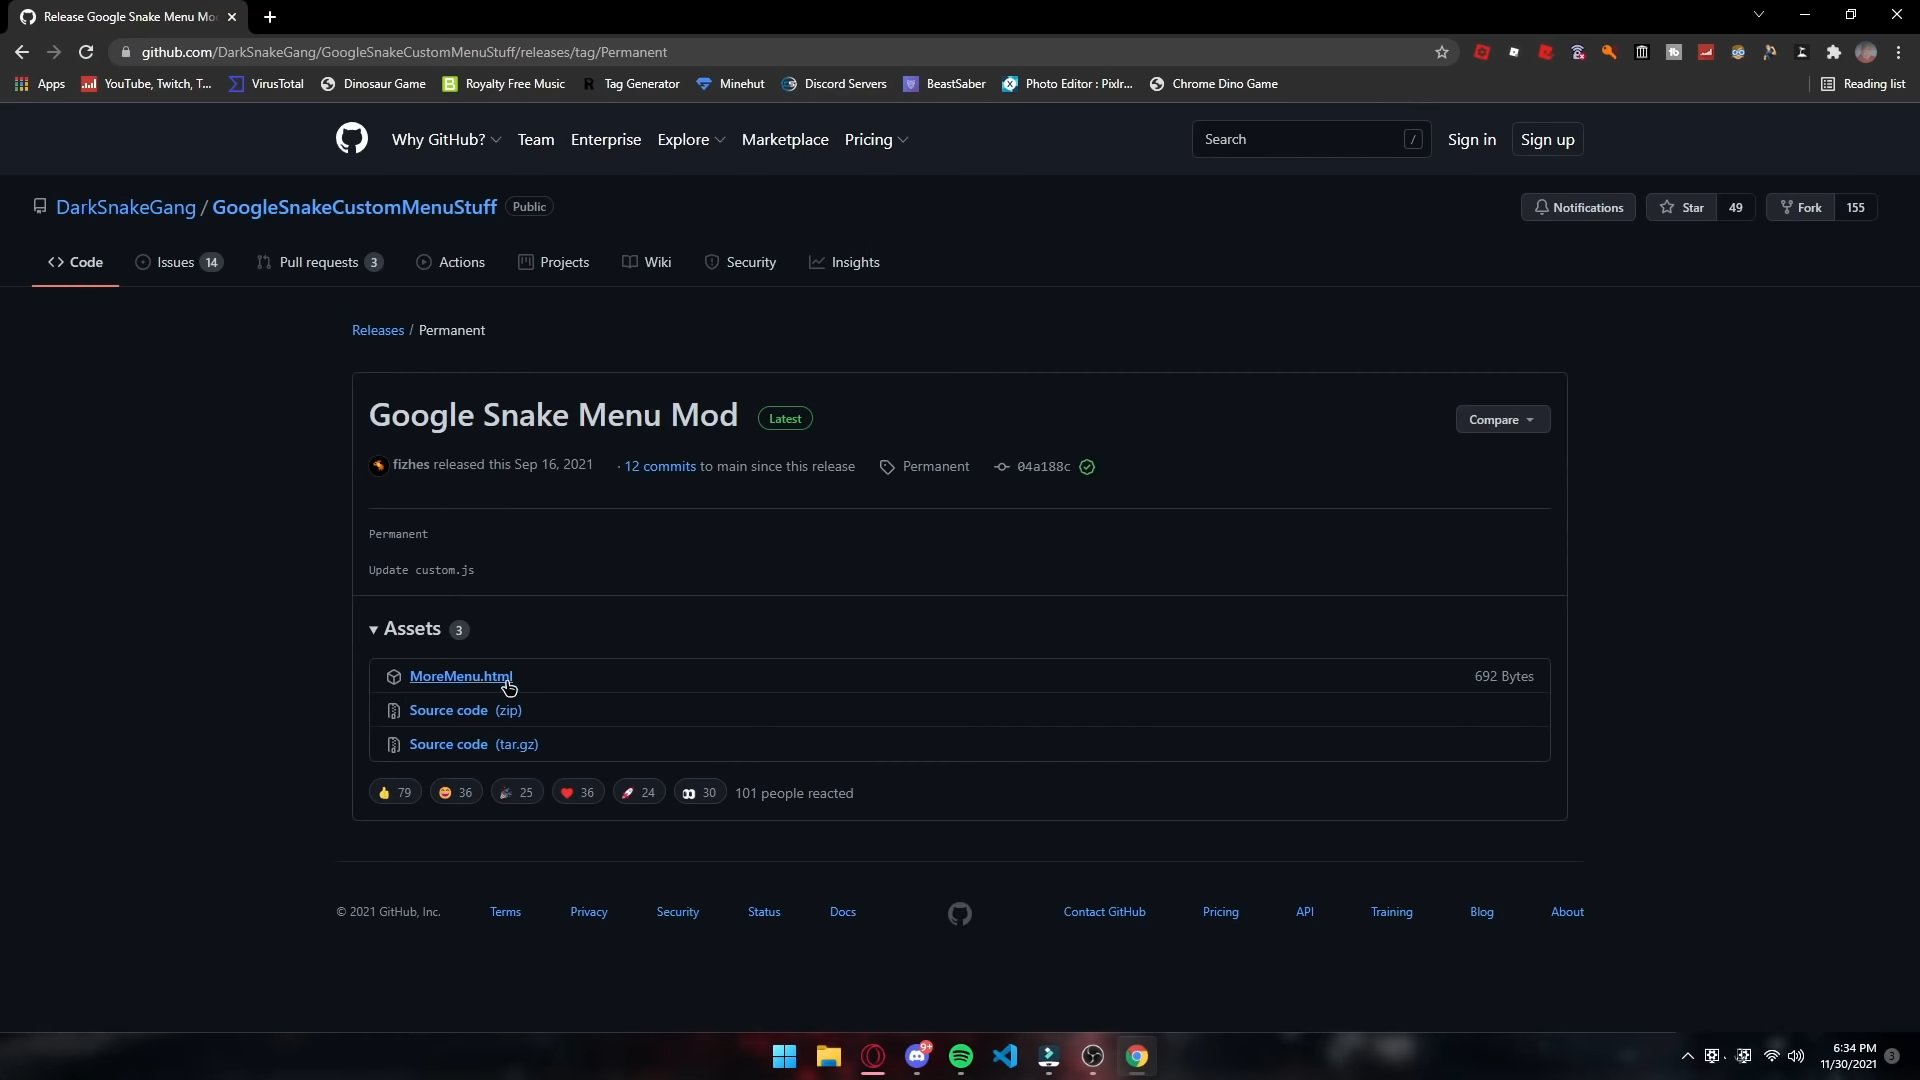This screenshot has width=1920, height=1080.
Task: Go back with the browser back arrow
Action: click(x=22, y=52)
